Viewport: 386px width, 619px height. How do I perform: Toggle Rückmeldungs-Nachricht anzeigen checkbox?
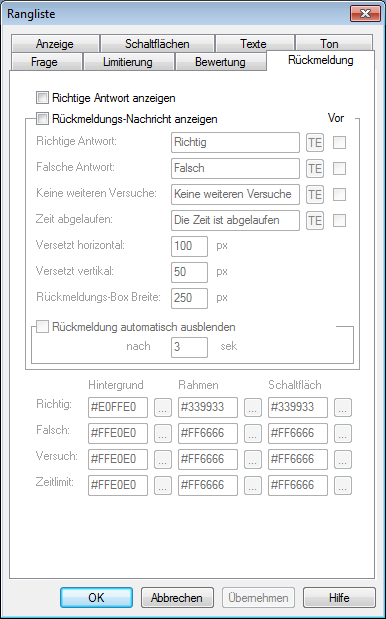click(42, 119)
